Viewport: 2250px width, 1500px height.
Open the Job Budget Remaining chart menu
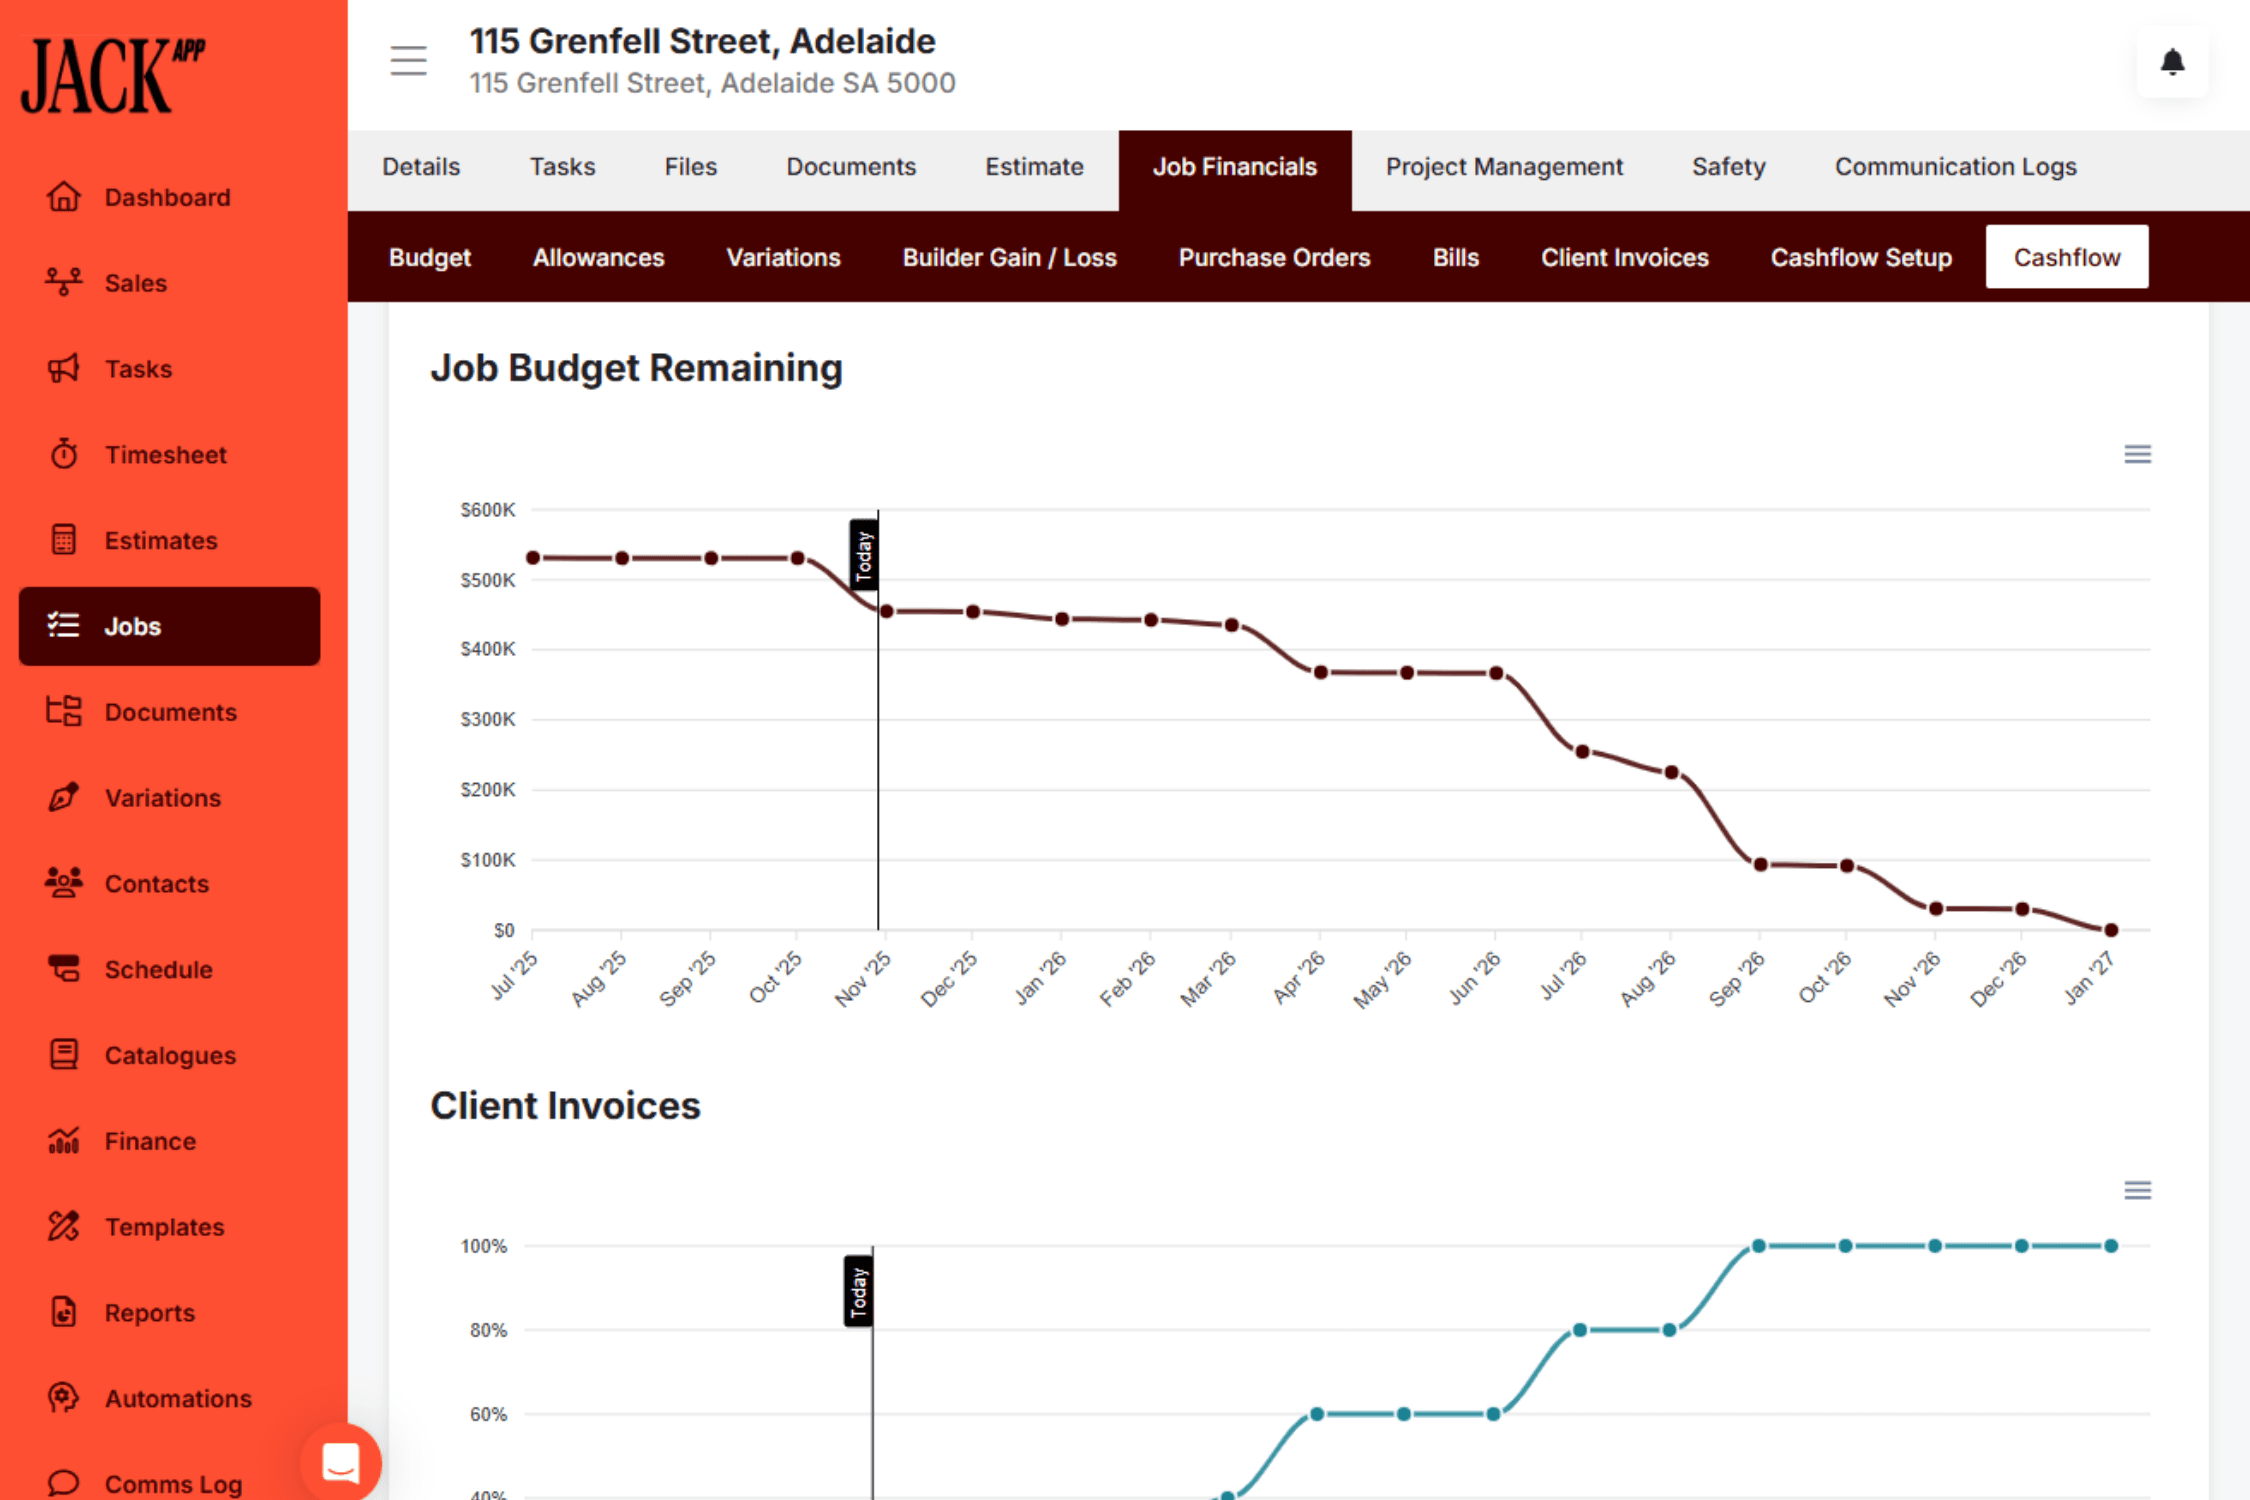(2138, 454)
